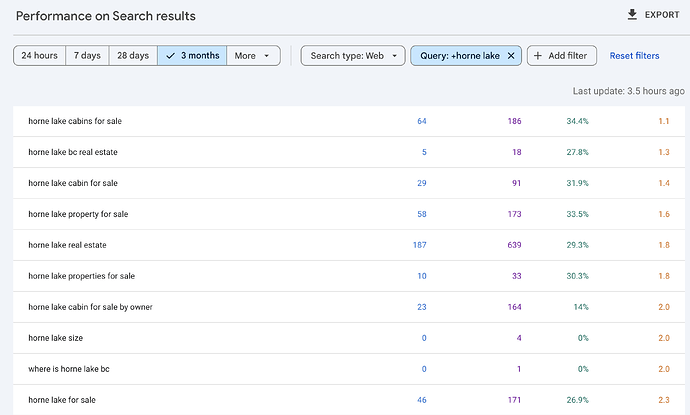
Task: Select the checked 3 months range
Action: click(192, 56)
